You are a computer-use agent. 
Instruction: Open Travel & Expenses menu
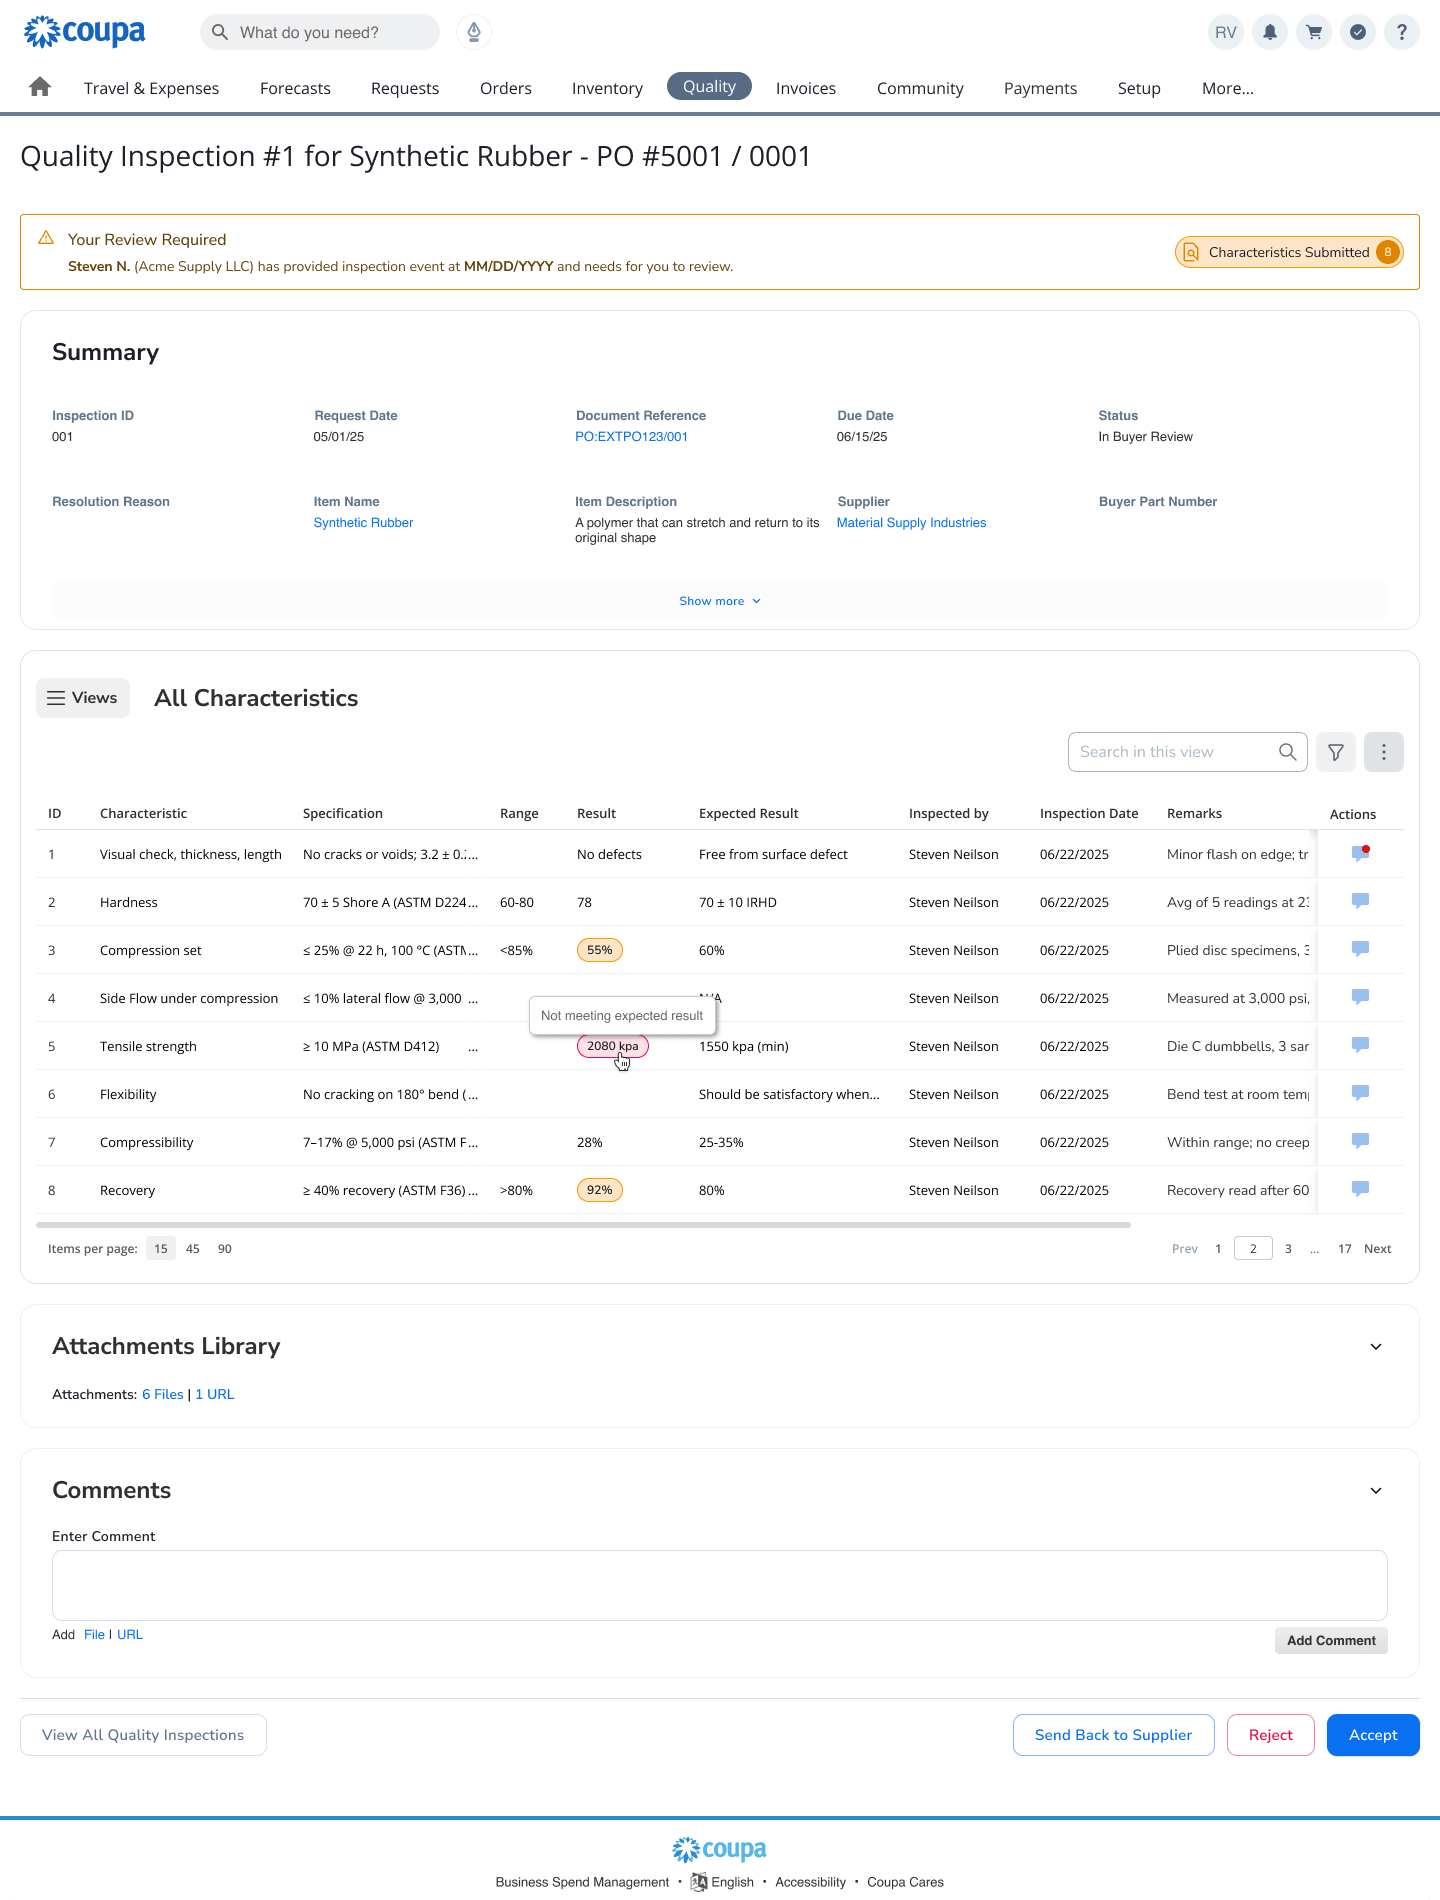point(151,88)
